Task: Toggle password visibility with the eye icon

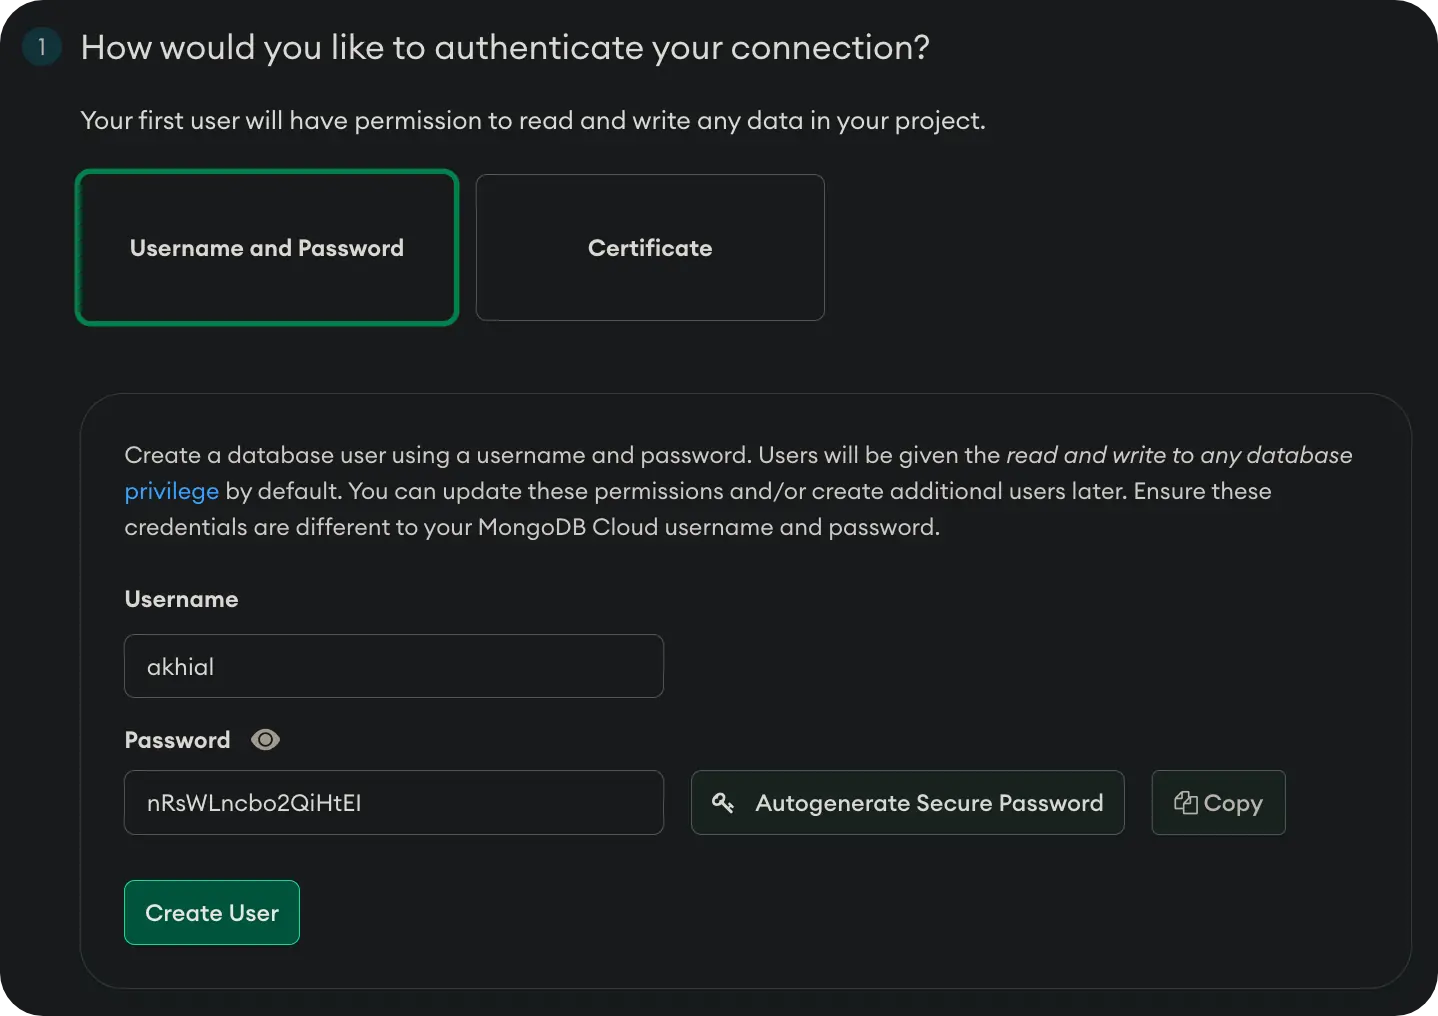Action: point(265,740)
